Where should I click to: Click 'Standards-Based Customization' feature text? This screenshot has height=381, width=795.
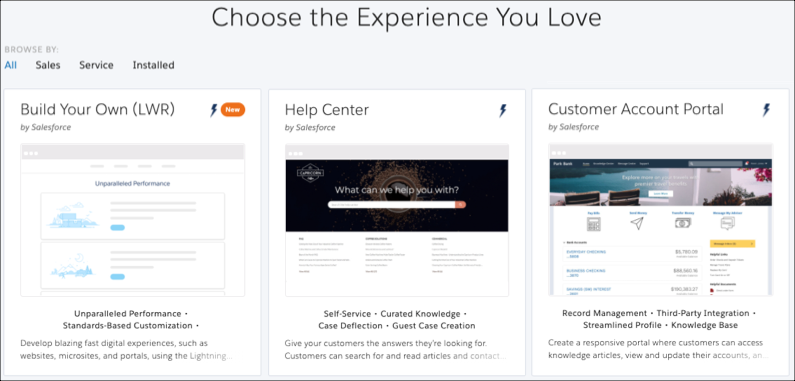[x=128, y=326]
